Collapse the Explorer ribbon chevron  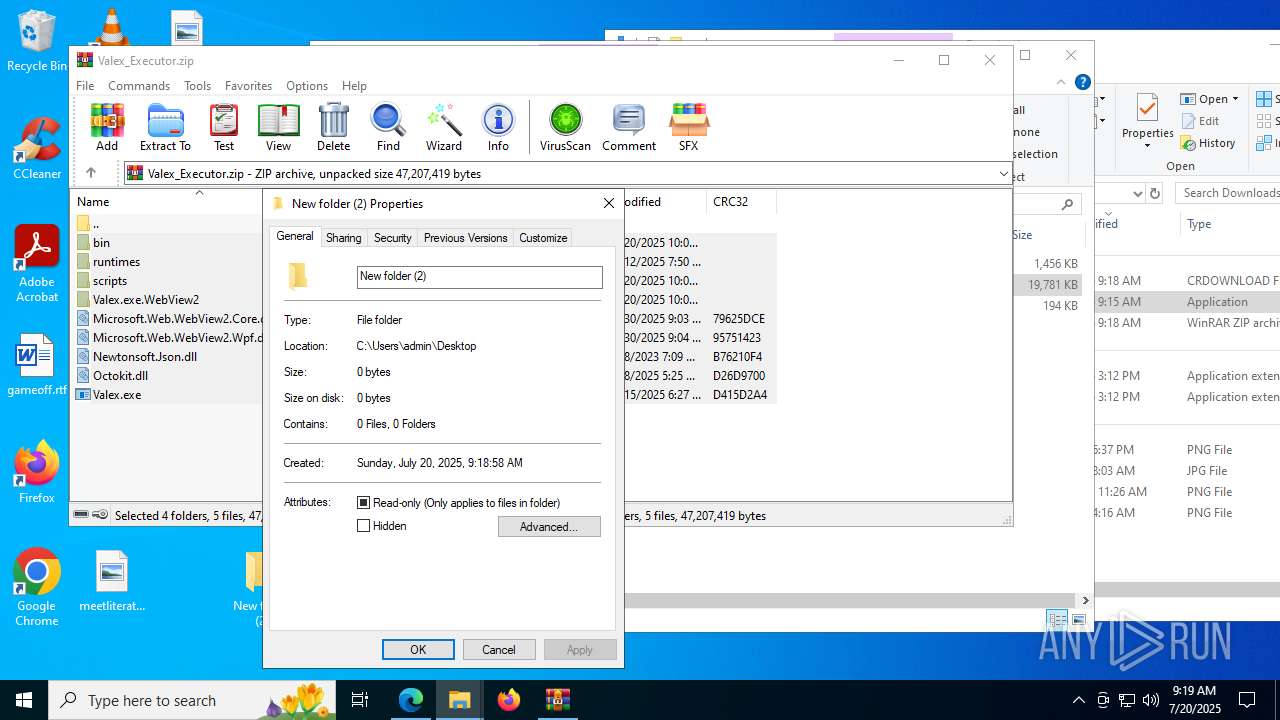point(1061,82)
